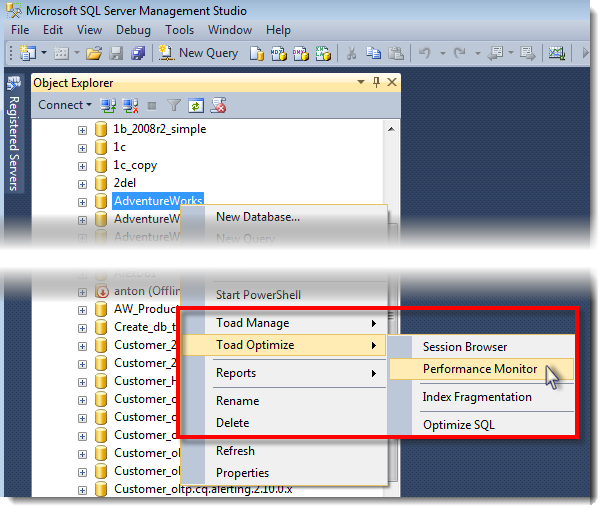Image resolution: width=605 pixels, height=512 pixels.
Task: Open the Tools menu
Action: pos(179,30)
